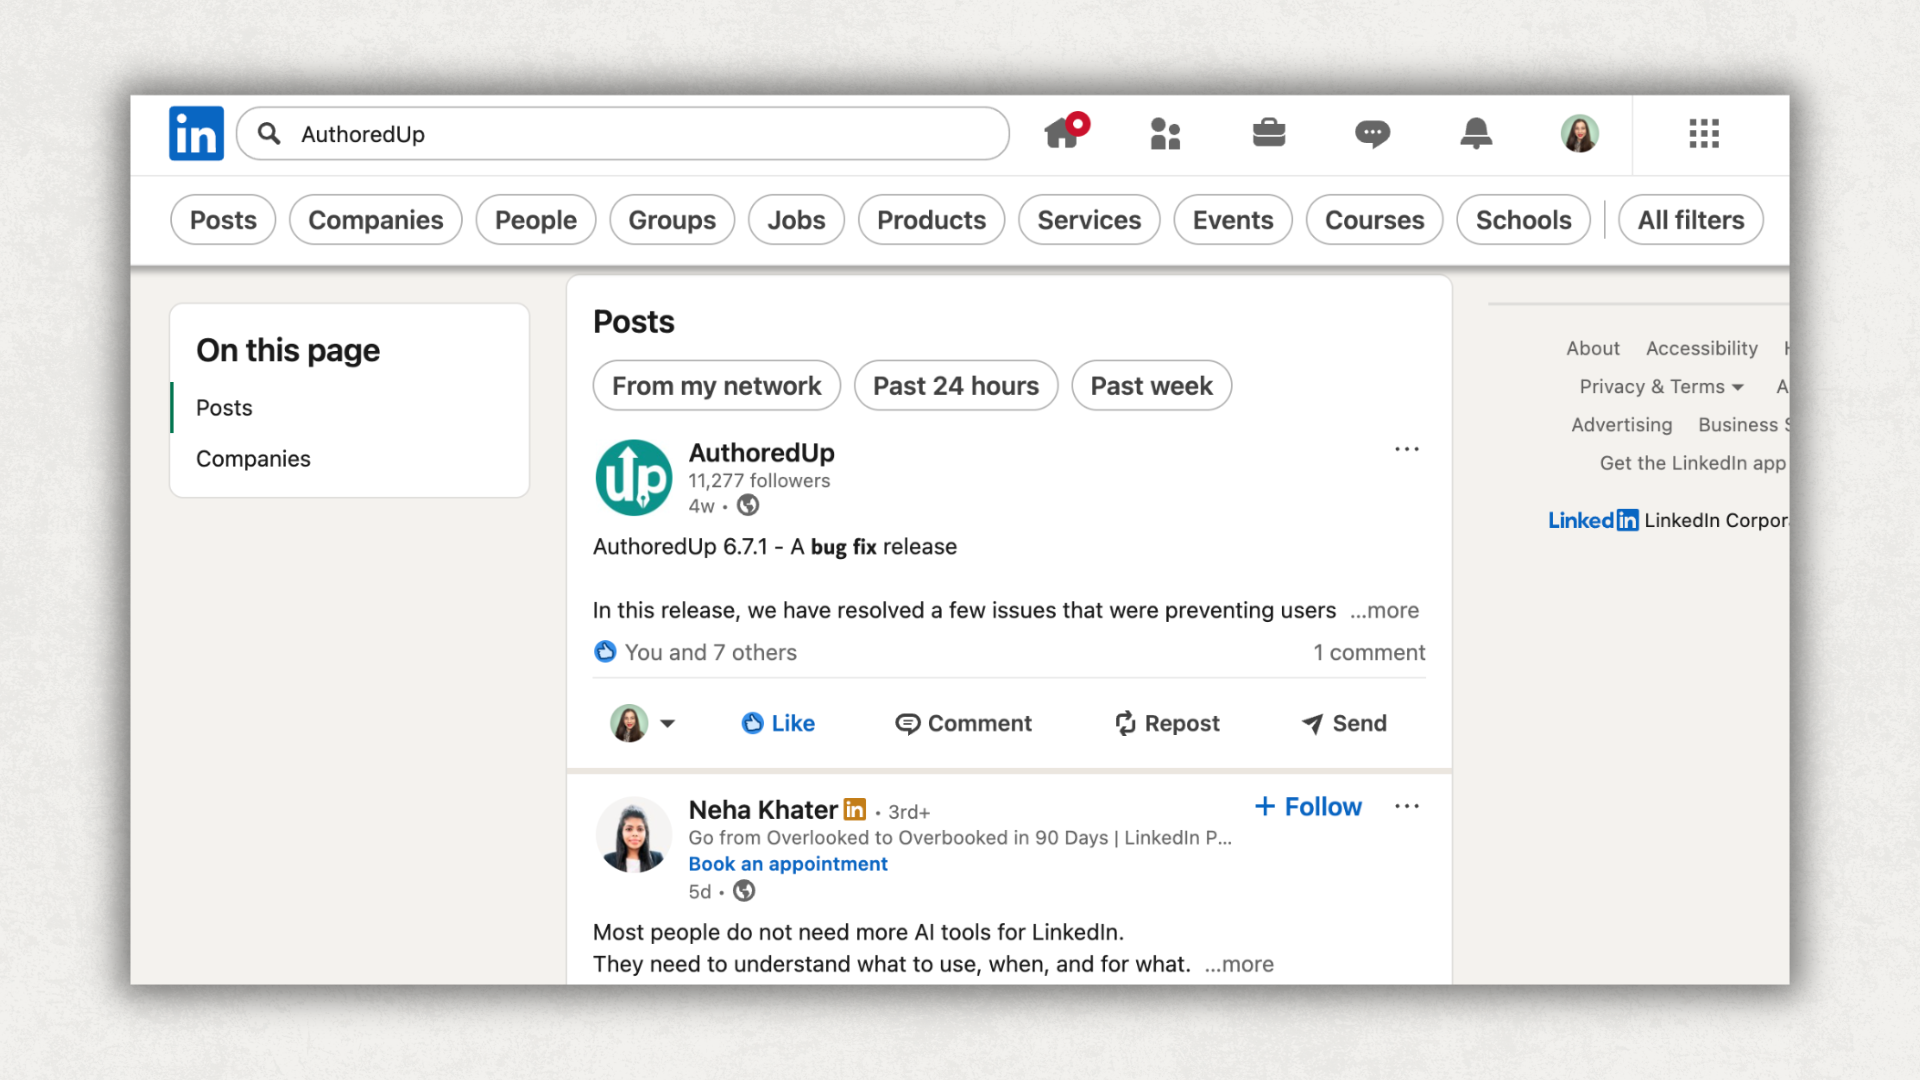The height and width of the screenshot is (1080, 1920).
Task: Select the Companies filter pill
Action: click(376, 220)
